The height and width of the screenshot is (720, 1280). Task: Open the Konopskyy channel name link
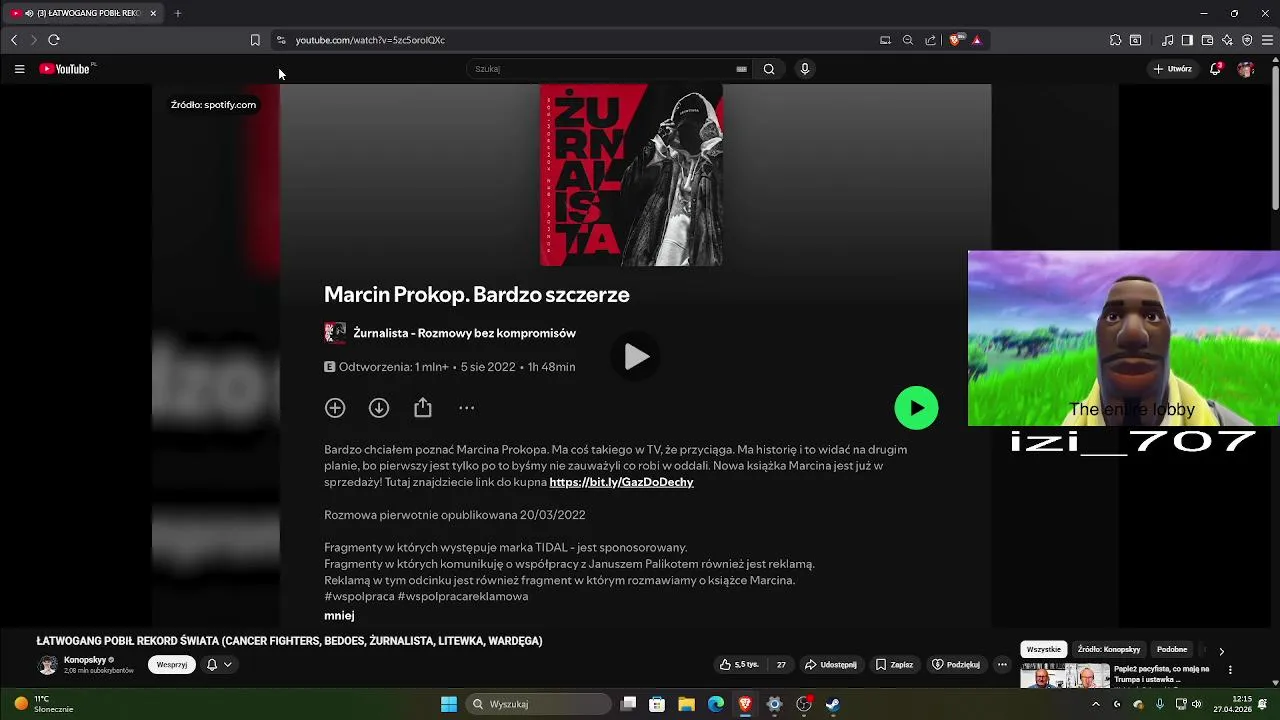tap(85, 660)
